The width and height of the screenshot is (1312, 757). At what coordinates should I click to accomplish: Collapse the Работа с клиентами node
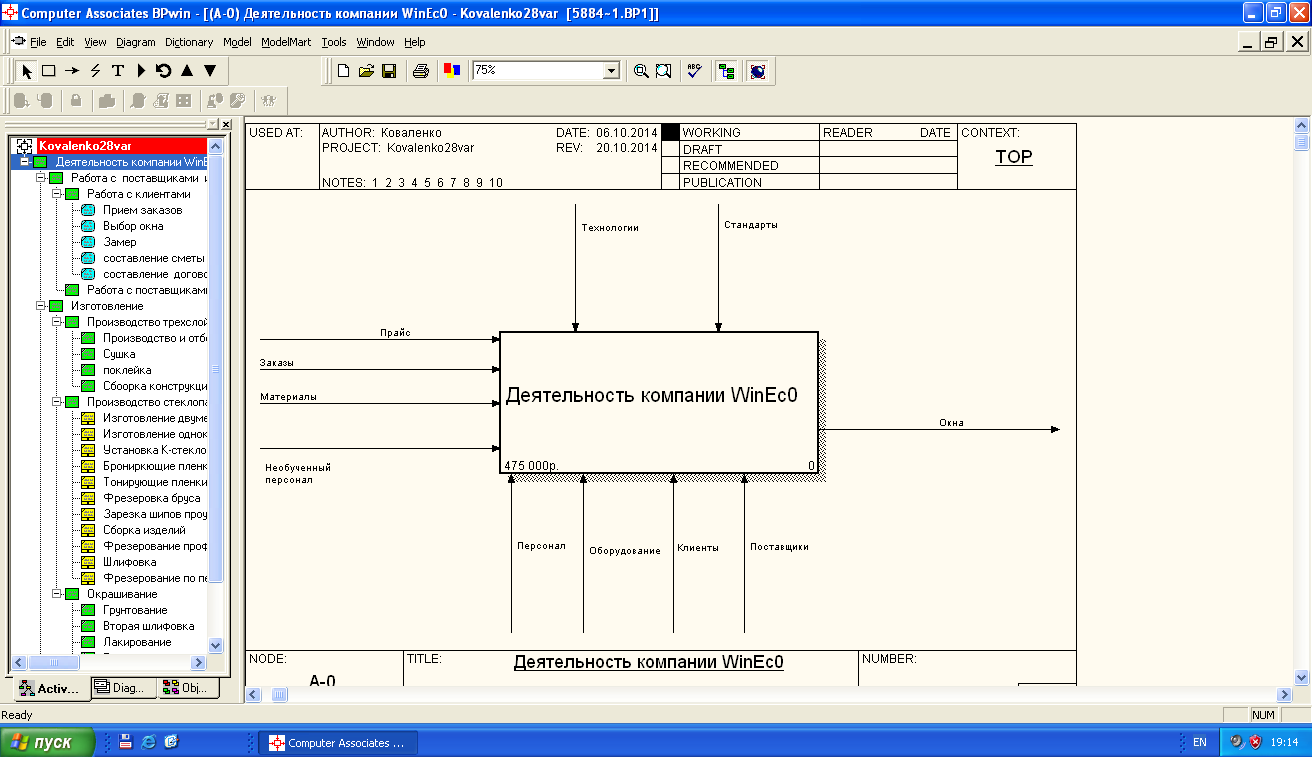click(x=57, y=194)
